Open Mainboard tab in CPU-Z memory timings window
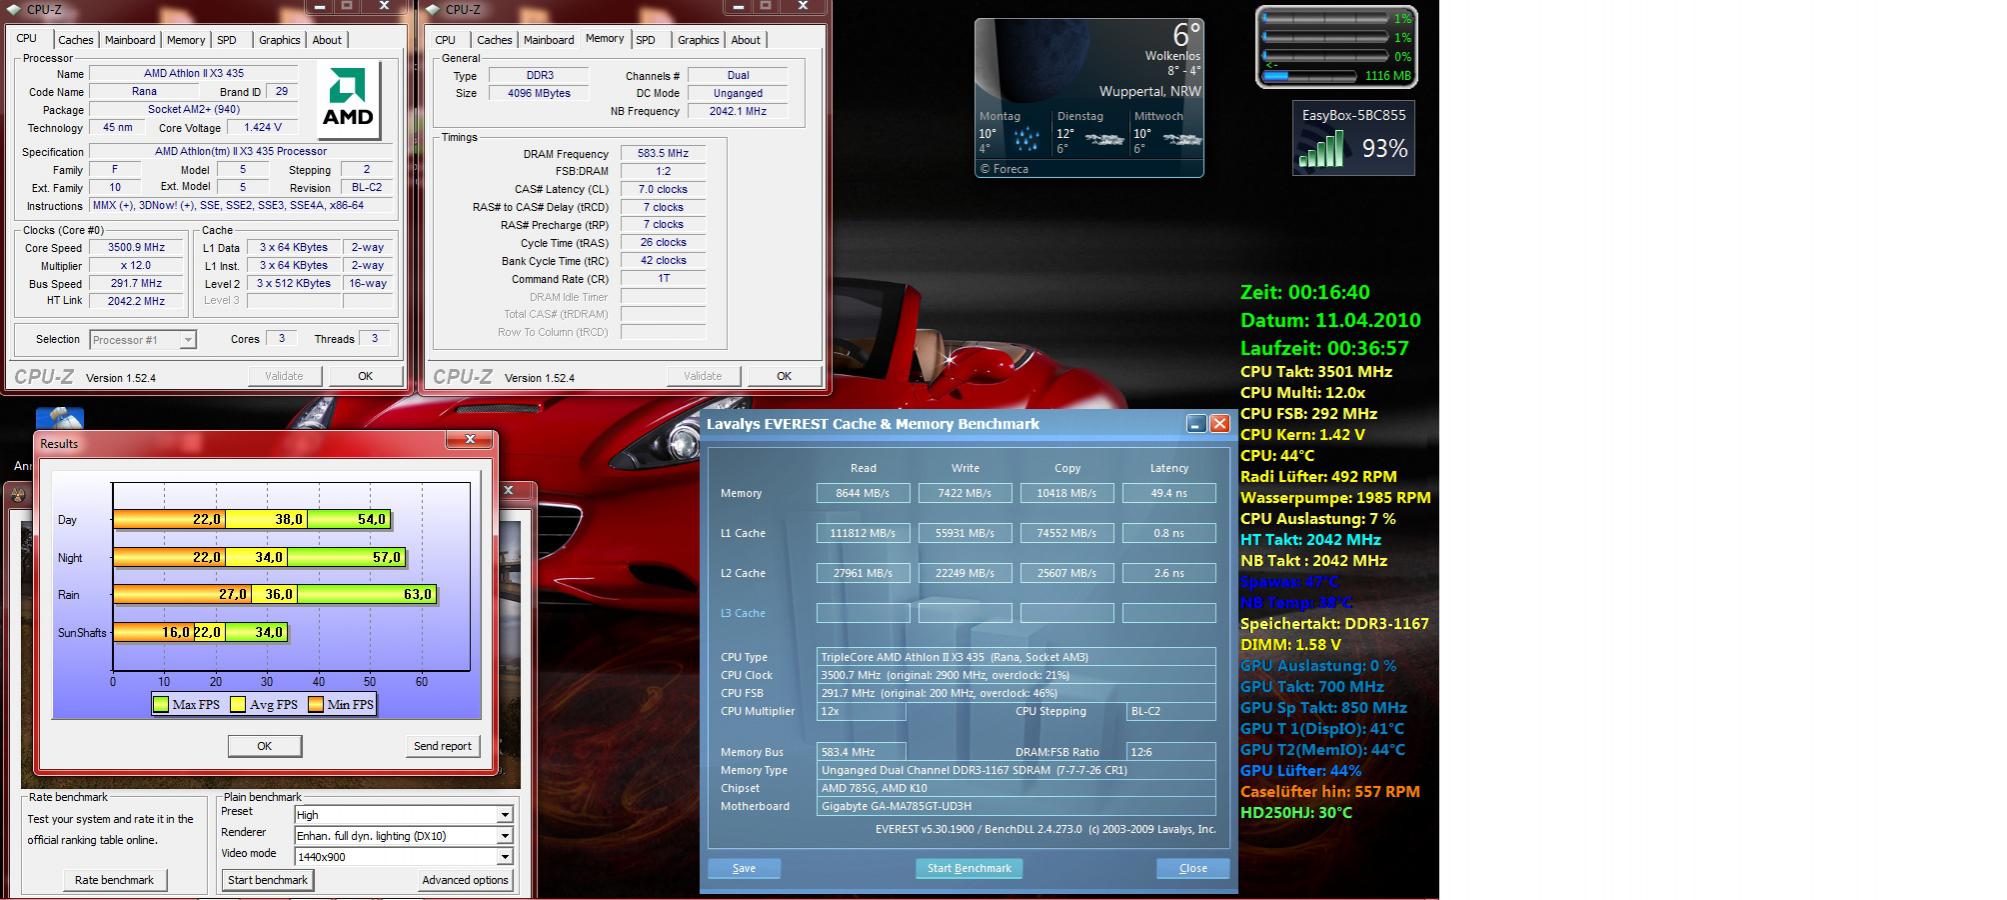Image resolution: width=2007 pixels, height=900 pixels. coord(550,40)
